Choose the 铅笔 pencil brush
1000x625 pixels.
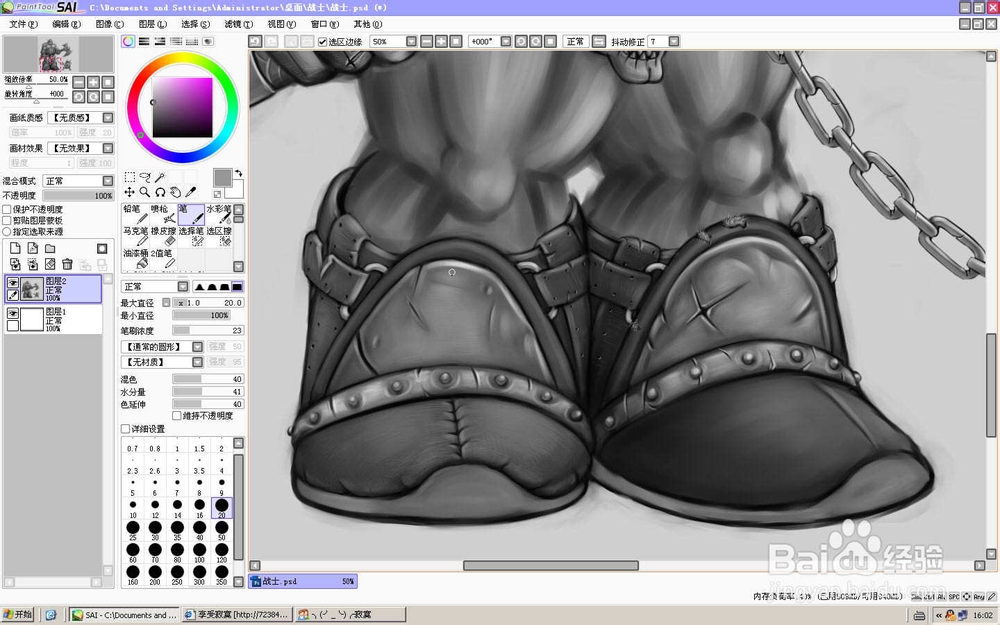[x=135, y=214]
